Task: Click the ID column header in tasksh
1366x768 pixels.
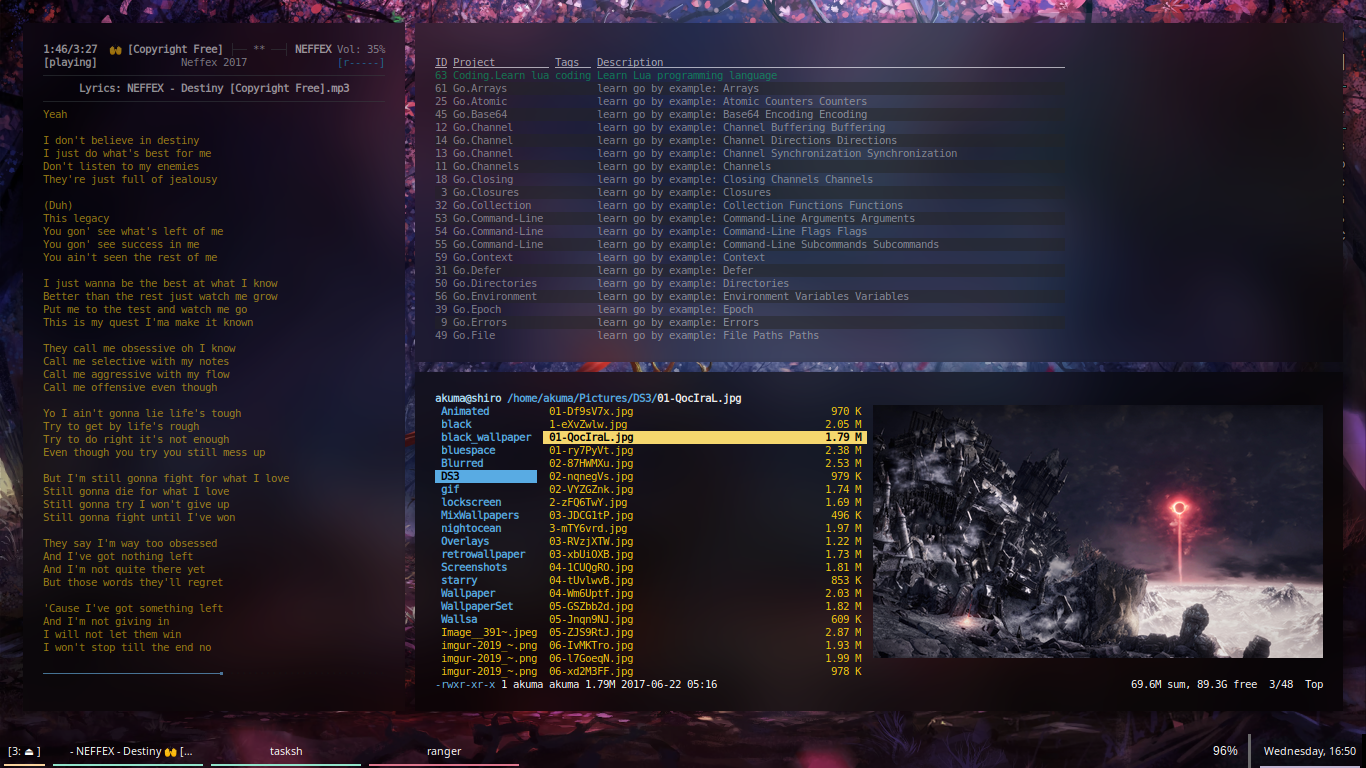Action: coord(441,62)
